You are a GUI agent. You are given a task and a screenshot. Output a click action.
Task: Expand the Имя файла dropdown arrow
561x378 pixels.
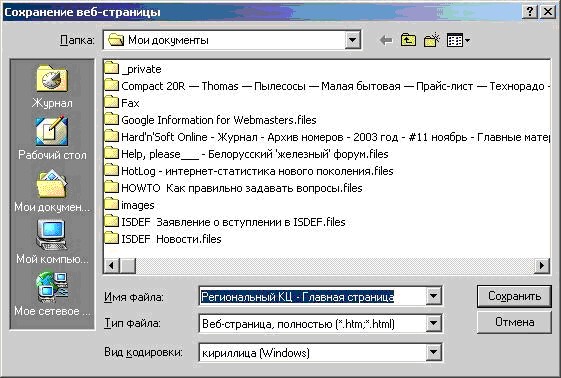[x=433, y=296]
